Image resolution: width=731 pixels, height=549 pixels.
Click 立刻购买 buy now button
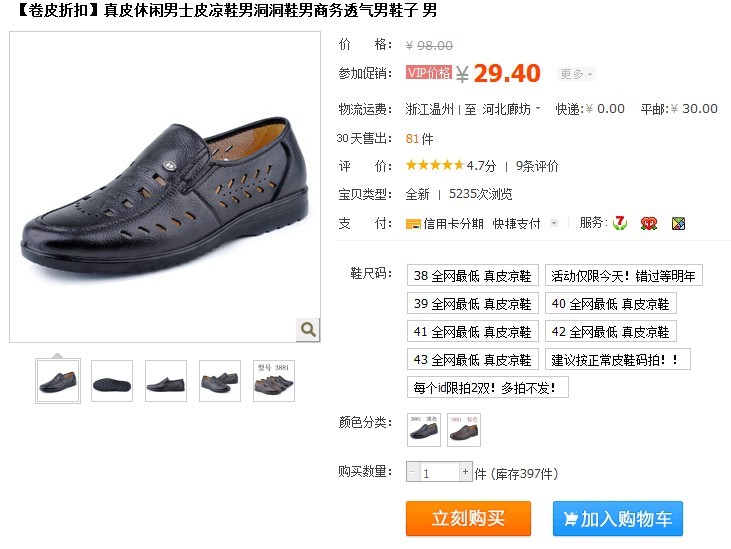pos(469,518)
